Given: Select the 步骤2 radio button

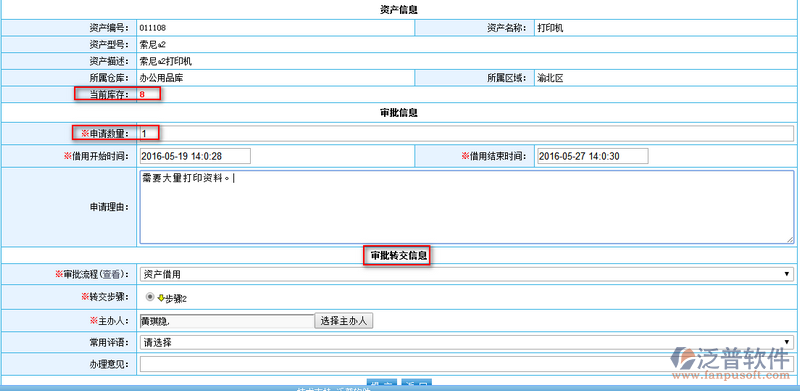Looking at the screenshot, I should [149, 297].
